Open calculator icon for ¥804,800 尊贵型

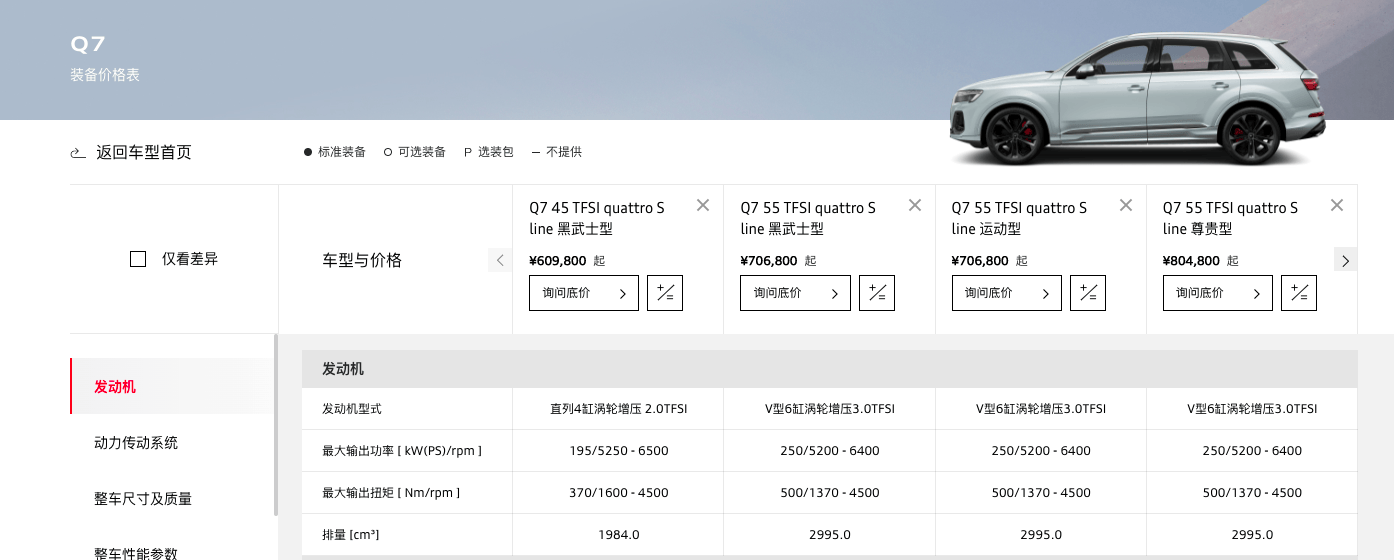coord(1299,293)
